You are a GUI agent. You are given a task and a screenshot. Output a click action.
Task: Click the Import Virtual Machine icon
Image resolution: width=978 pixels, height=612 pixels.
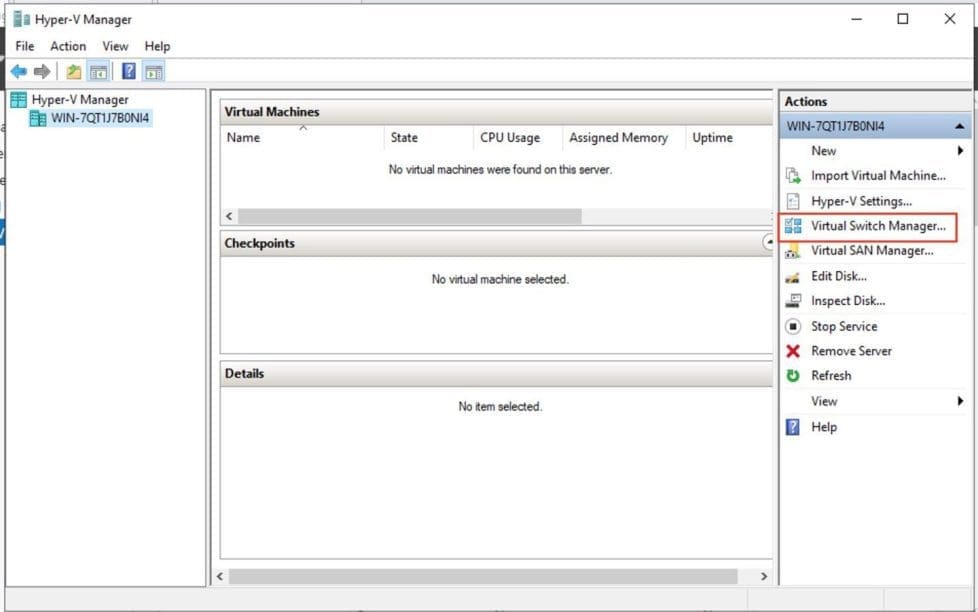click(793, 176)
